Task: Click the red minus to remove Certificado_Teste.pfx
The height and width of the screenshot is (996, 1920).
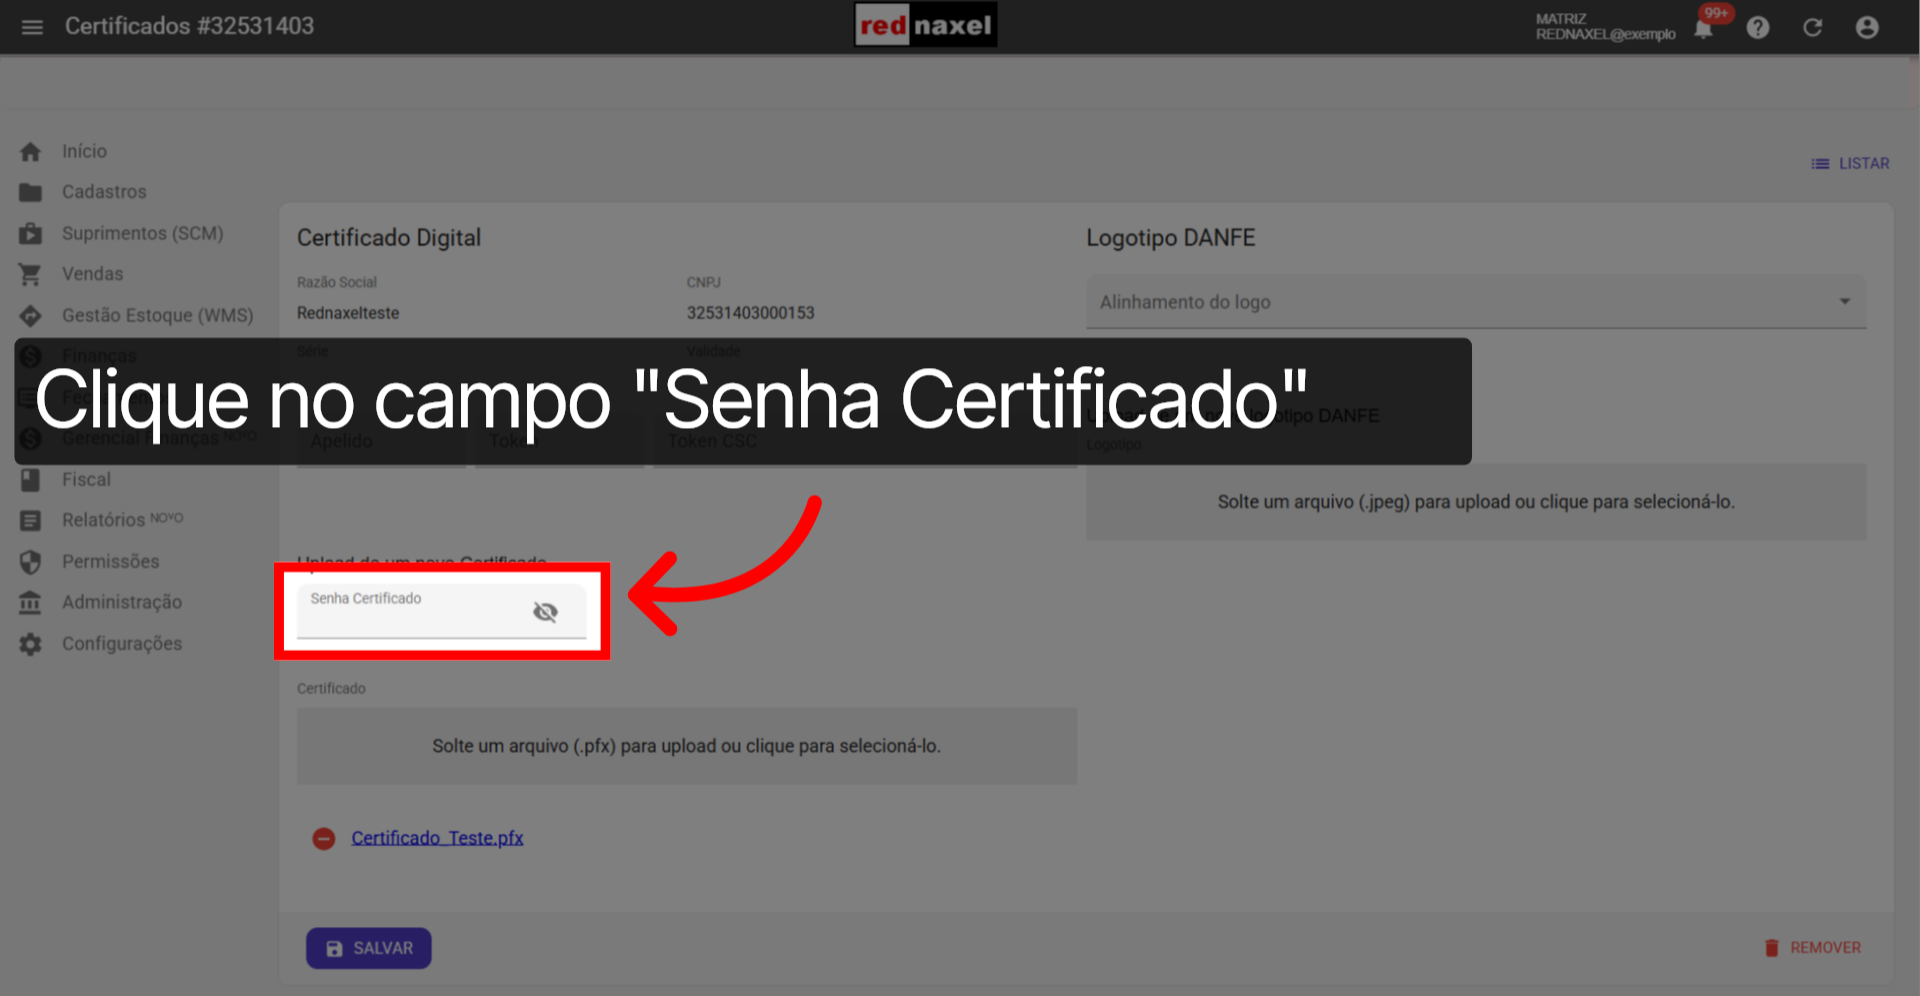Action: tap(324, 838)
